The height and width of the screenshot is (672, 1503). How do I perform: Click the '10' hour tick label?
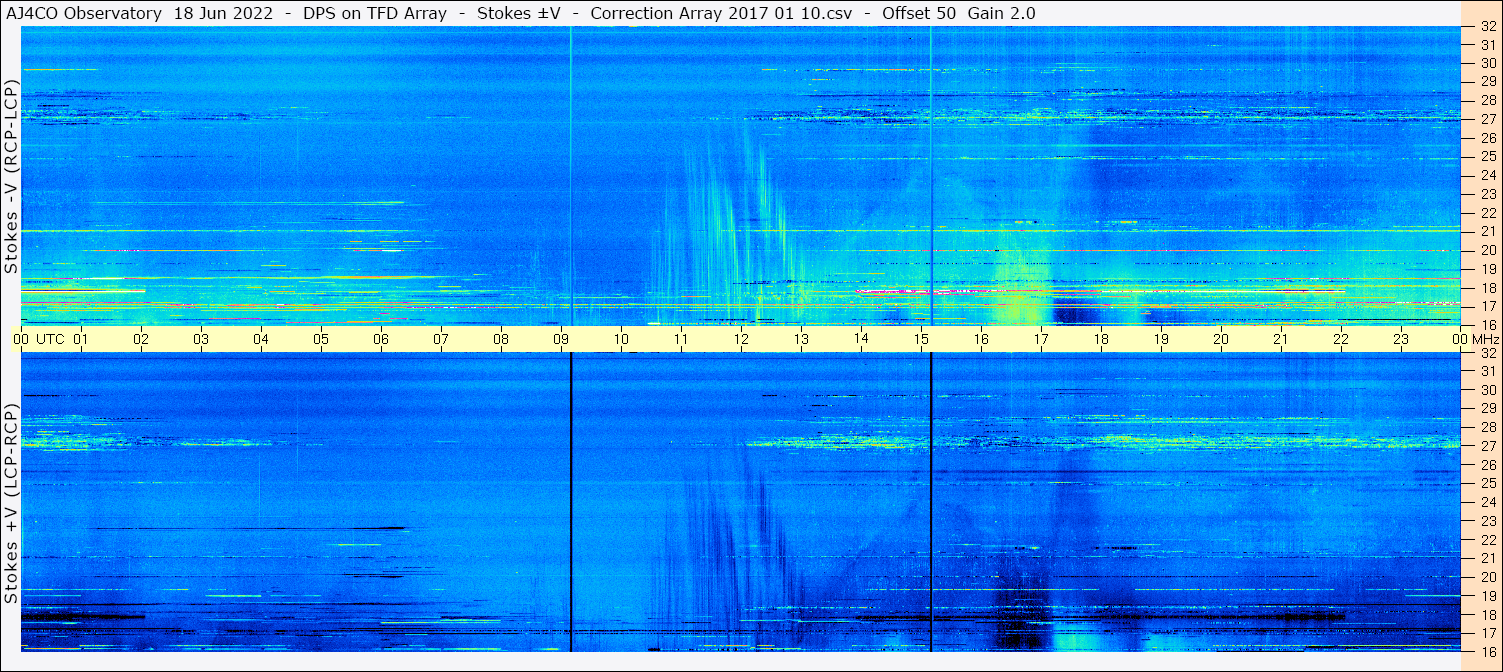(621, 339)
